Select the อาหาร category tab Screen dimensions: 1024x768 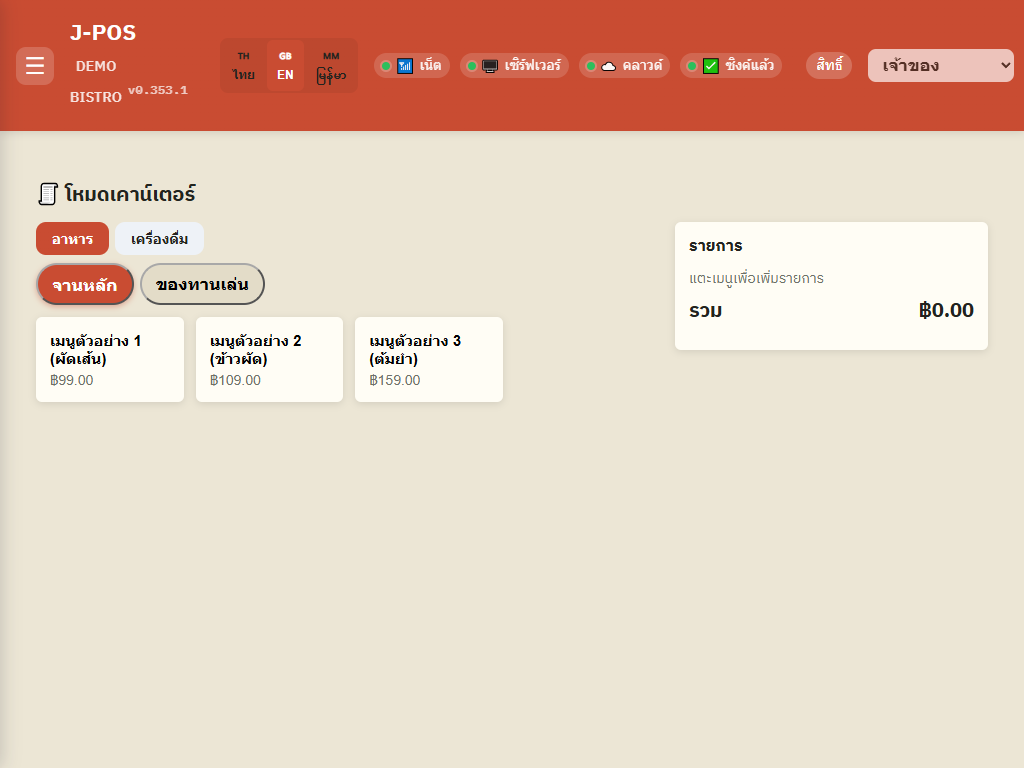point(72,238)
